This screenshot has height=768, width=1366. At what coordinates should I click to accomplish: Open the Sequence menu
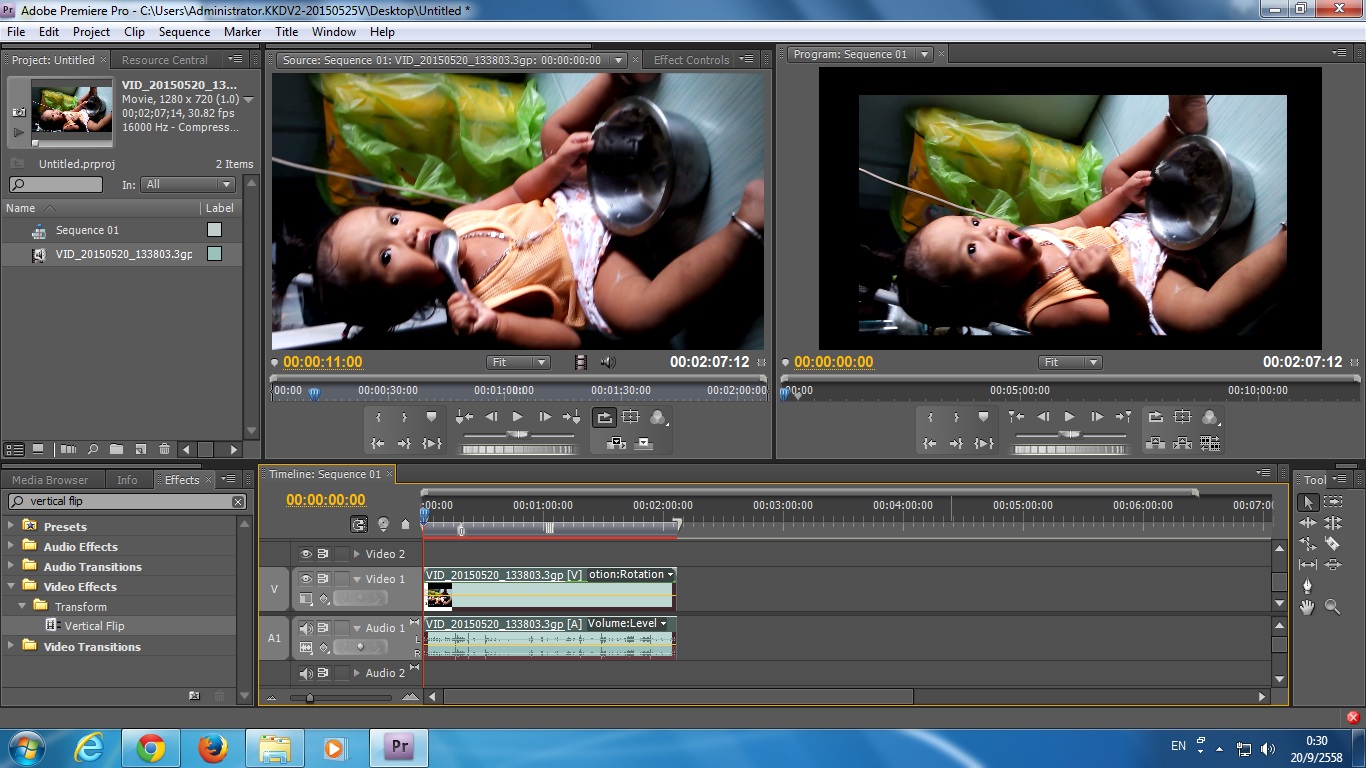tap(184, 32)
